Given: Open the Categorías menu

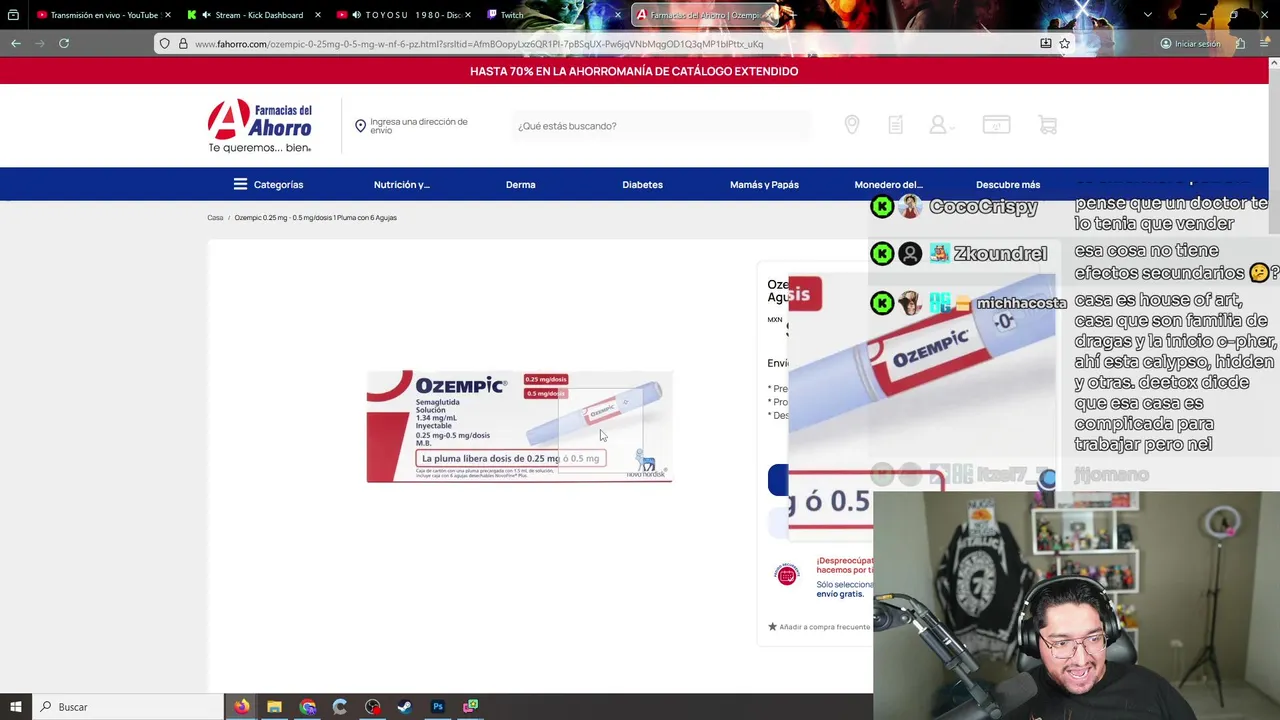Looking at the screenshot, I should coord(268,184).
